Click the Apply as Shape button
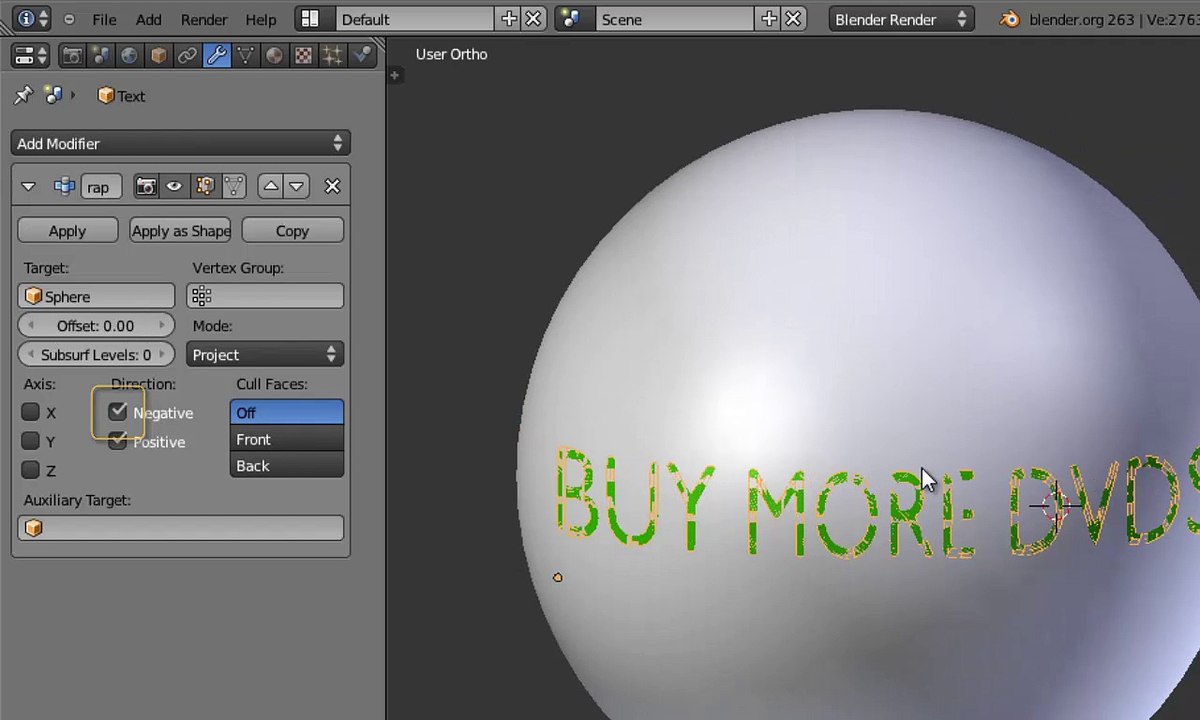 [x=180, y=230]
